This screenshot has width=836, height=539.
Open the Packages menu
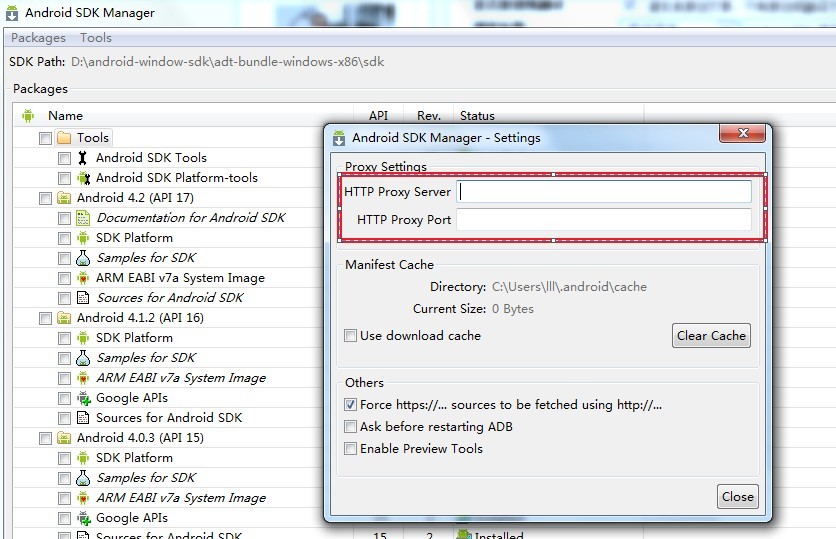[38, 38]
